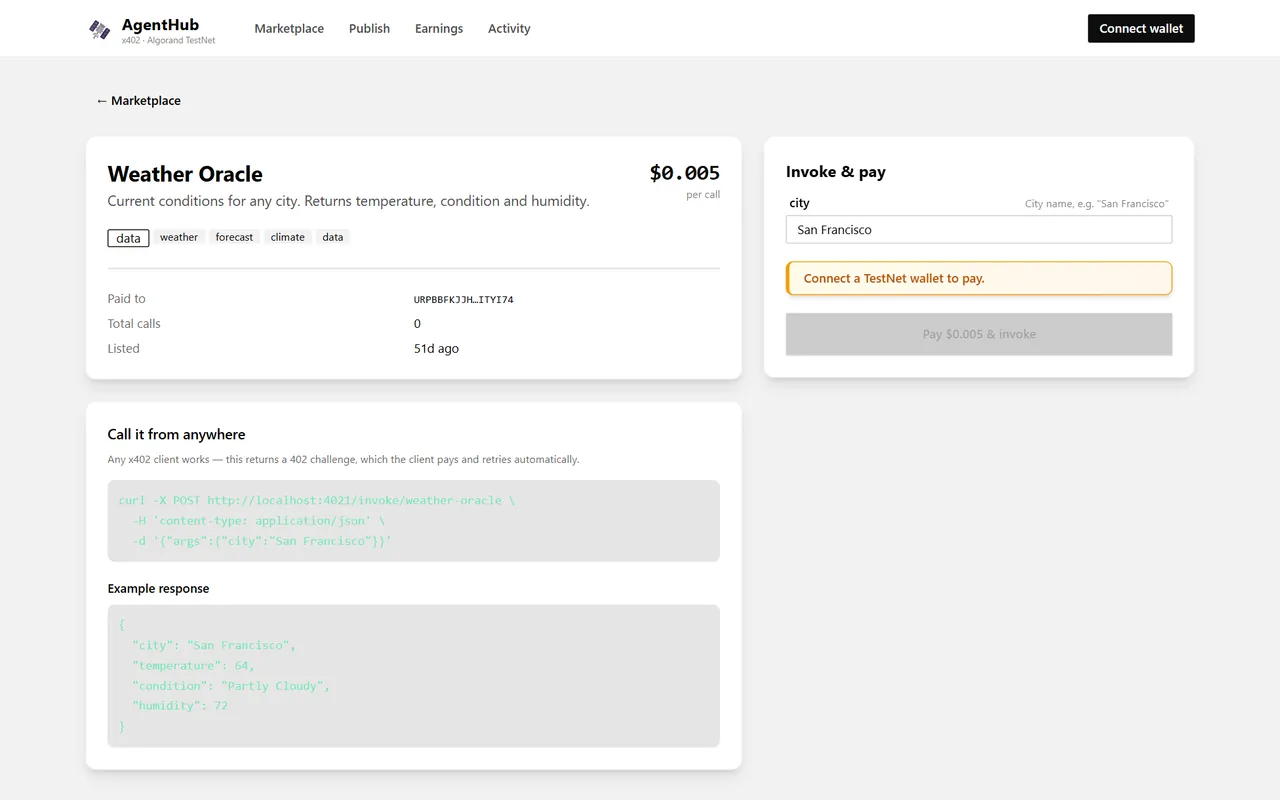Click the Connect a TestNet wallet notice
Image resolution: width=1280 pixels, height=800 pixels.
point(979,279)
